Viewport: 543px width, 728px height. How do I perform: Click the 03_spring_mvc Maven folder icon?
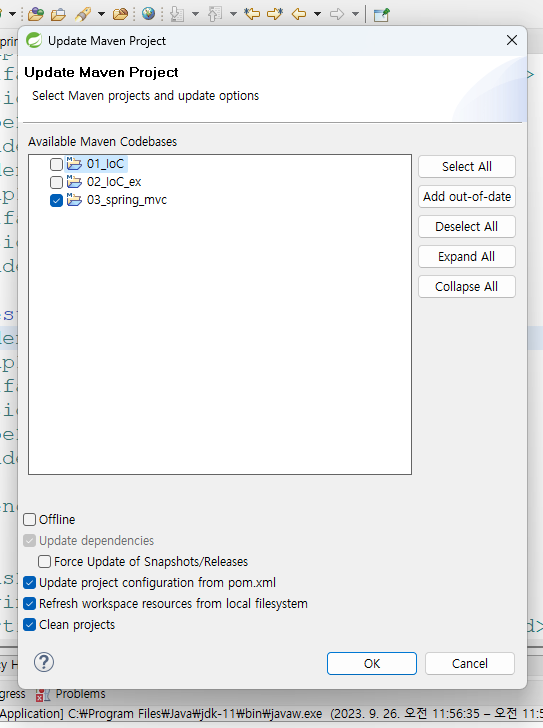[74, 200]
